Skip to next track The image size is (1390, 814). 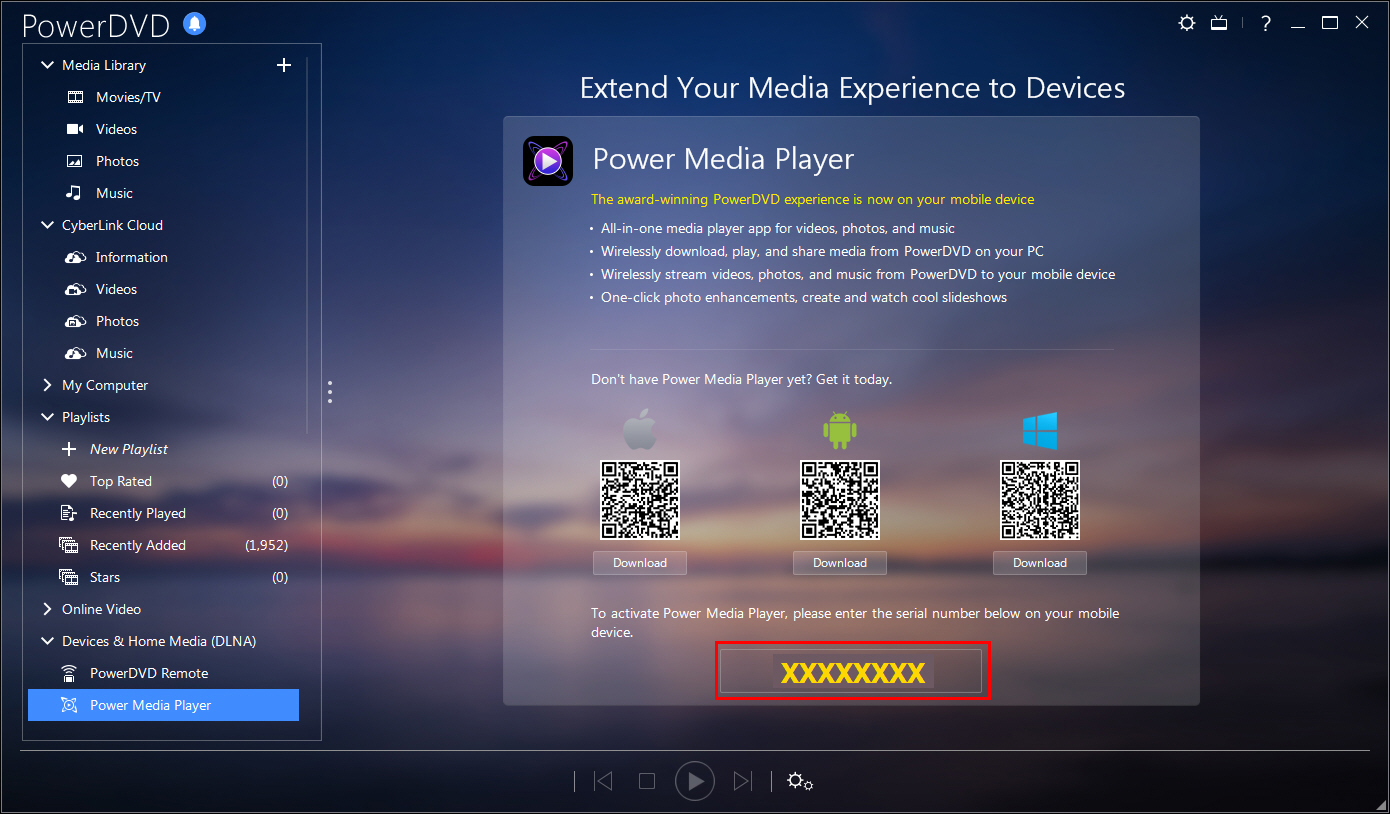coord(742,781)
